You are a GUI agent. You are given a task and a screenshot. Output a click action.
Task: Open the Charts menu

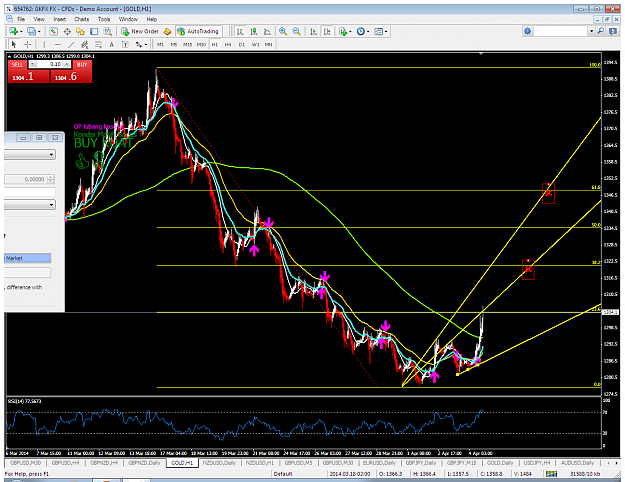pyautogui.click(x=81, y=19)
